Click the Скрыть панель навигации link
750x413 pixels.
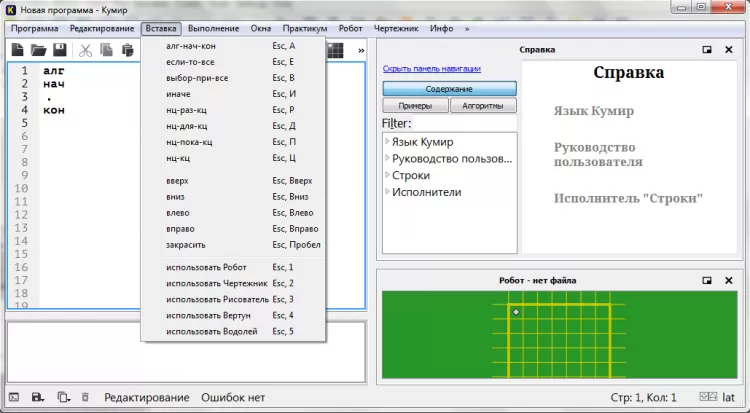pos(431,68)
